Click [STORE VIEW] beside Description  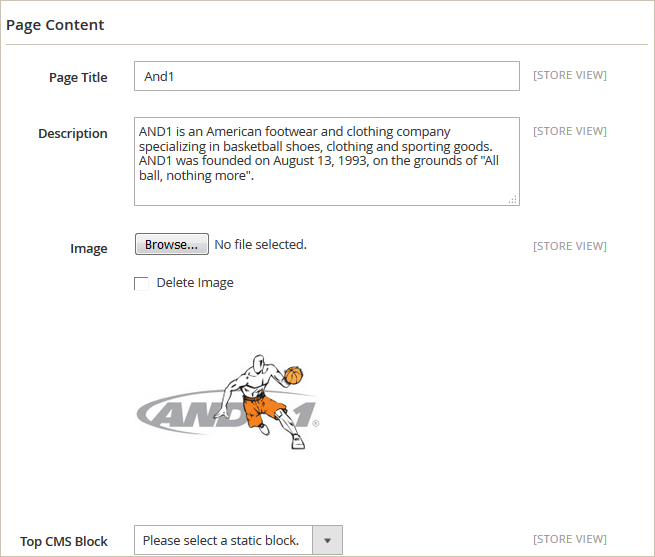click(x=570, y=131)
